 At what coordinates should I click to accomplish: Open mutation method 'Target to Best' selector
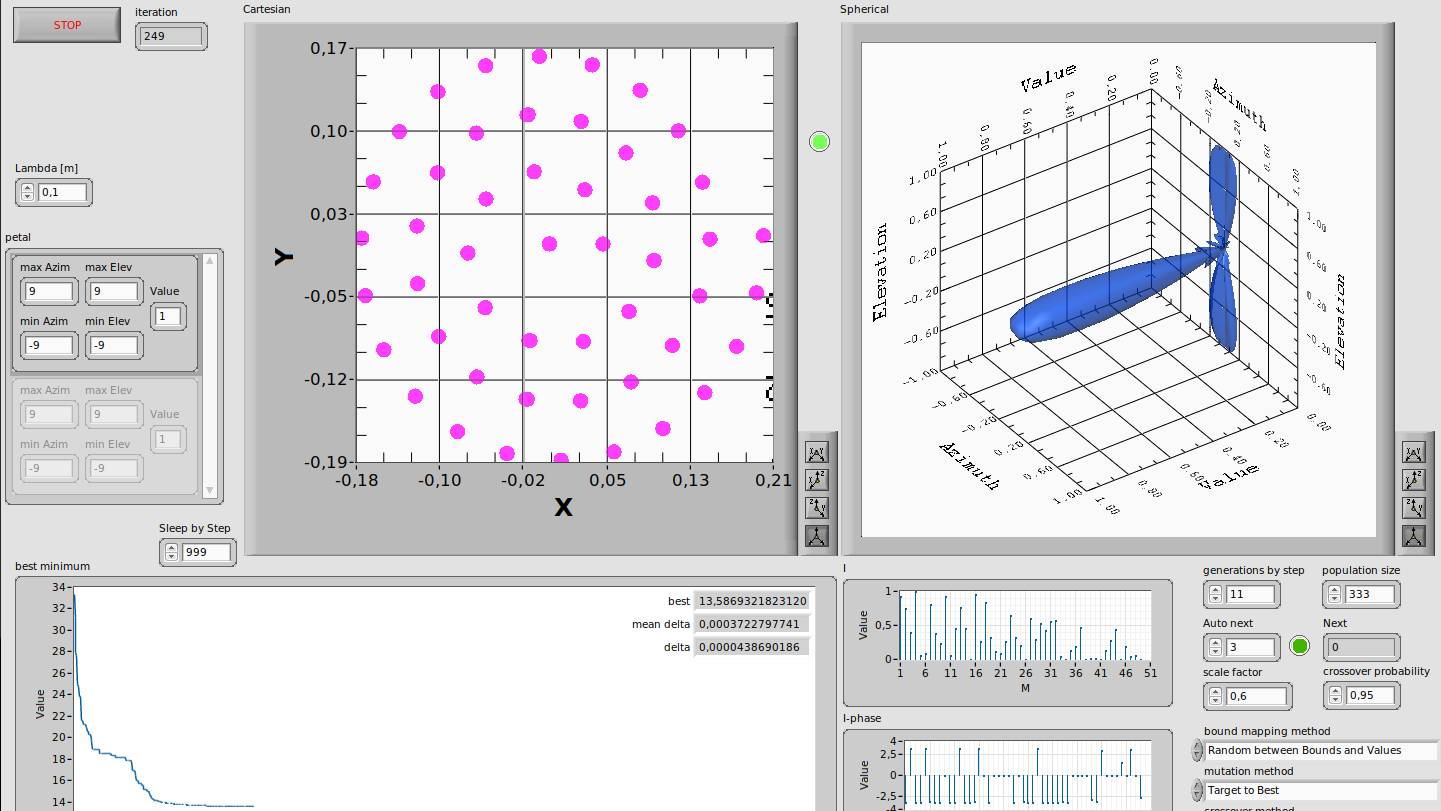[x=1321, y=790]
